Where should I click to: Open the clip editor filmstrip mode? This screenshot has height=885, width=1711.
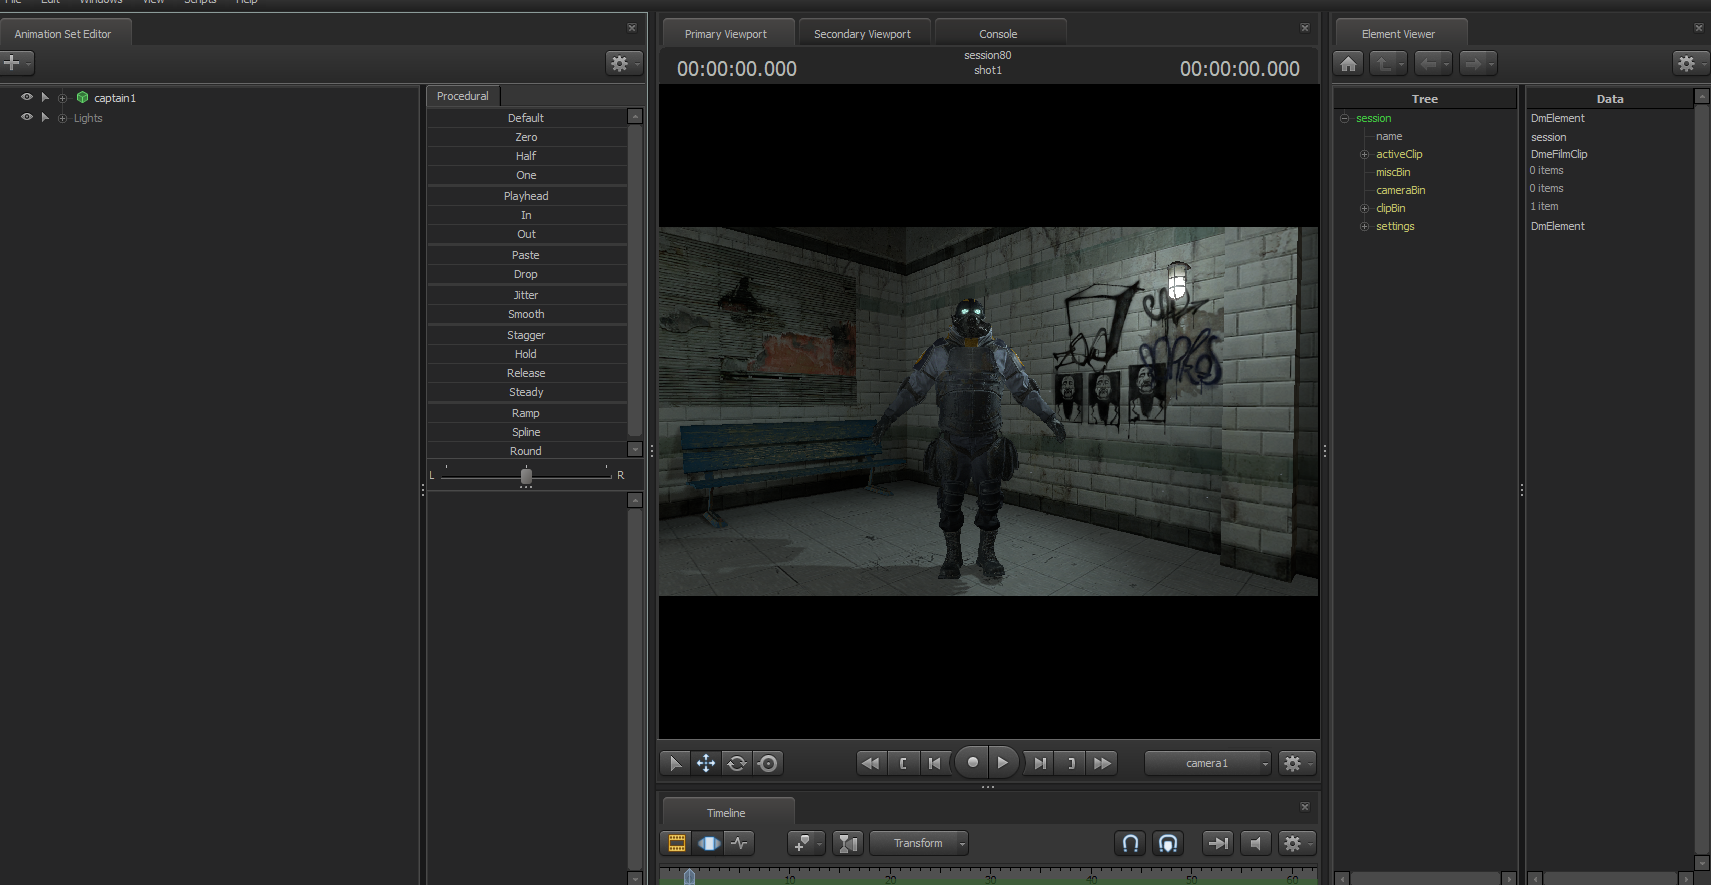pyautogui.click(x=677, y=843)
